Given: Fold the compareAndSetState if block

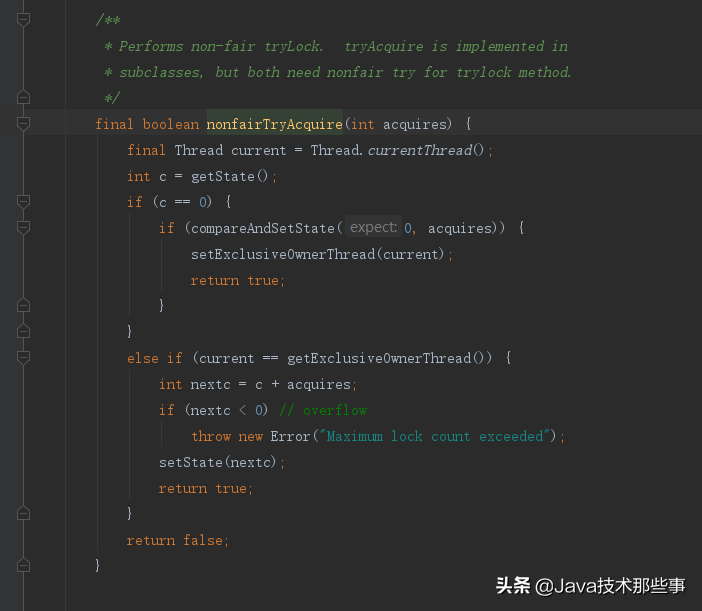Looking at the screenshot, I should click(x=23, y=227).
